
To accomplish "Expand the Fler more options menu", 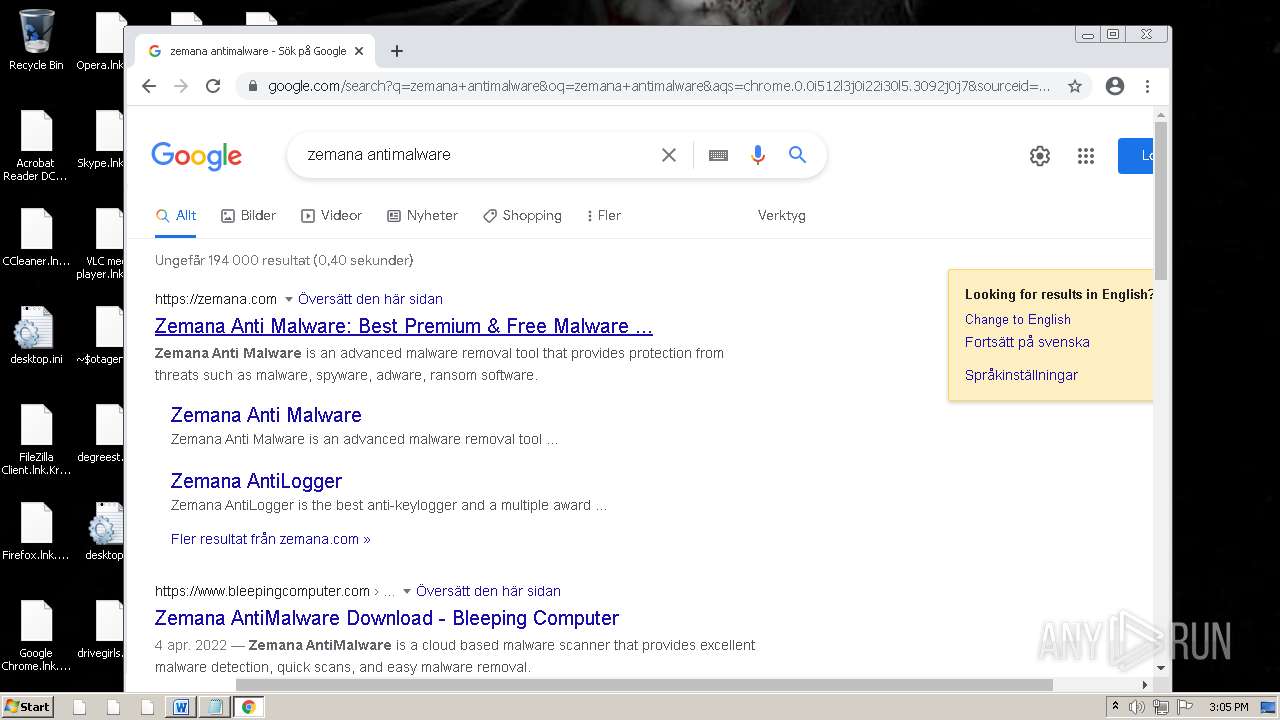I will 604,216.
